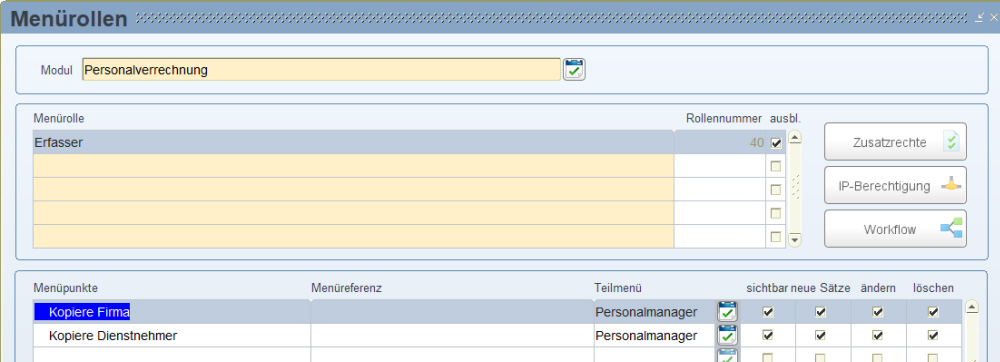Open Zusatzrechte button
This screenshot has height=362, width=1000.
click(895, 142)
